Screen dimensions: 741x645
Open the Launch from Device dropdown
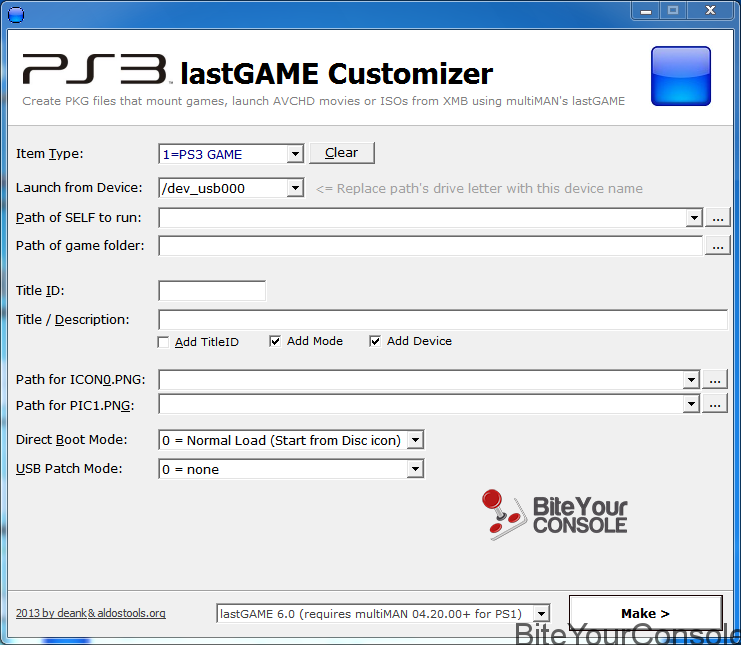tap(295, 188)
